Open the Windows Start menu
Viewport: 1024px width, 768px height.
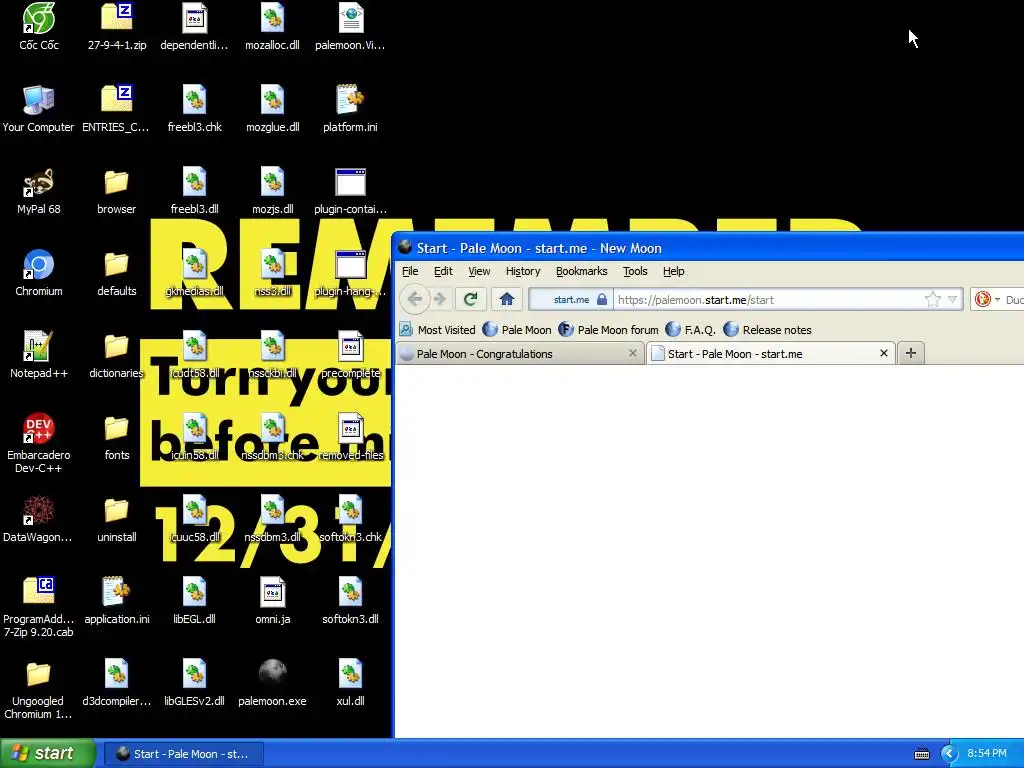(x=47, y=753)
